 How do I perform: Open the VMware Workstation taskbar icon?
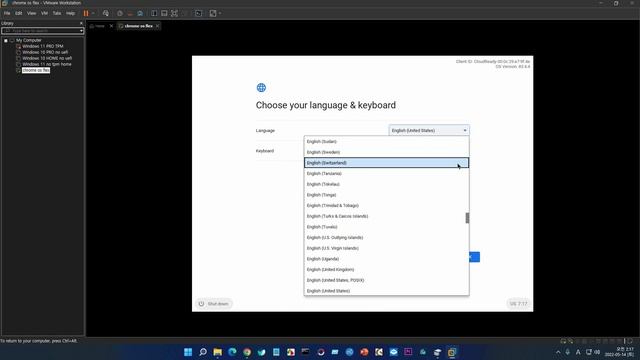(x=452, y=352)
